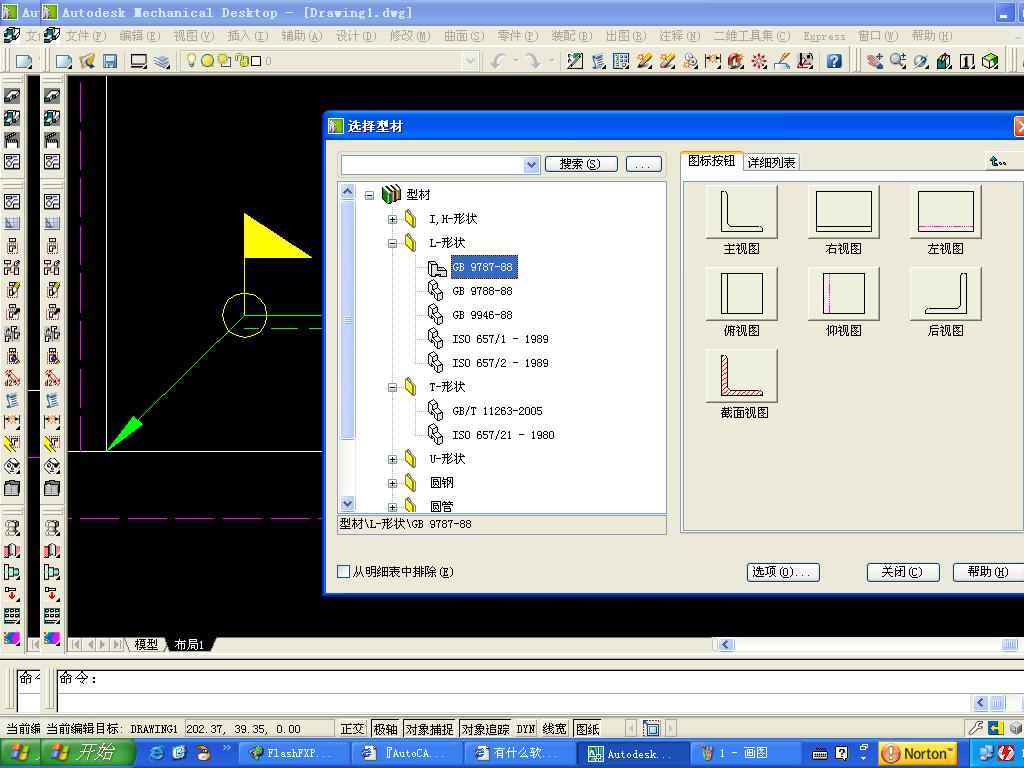Toggle 对象追踪 object tracking

(485, 729)
